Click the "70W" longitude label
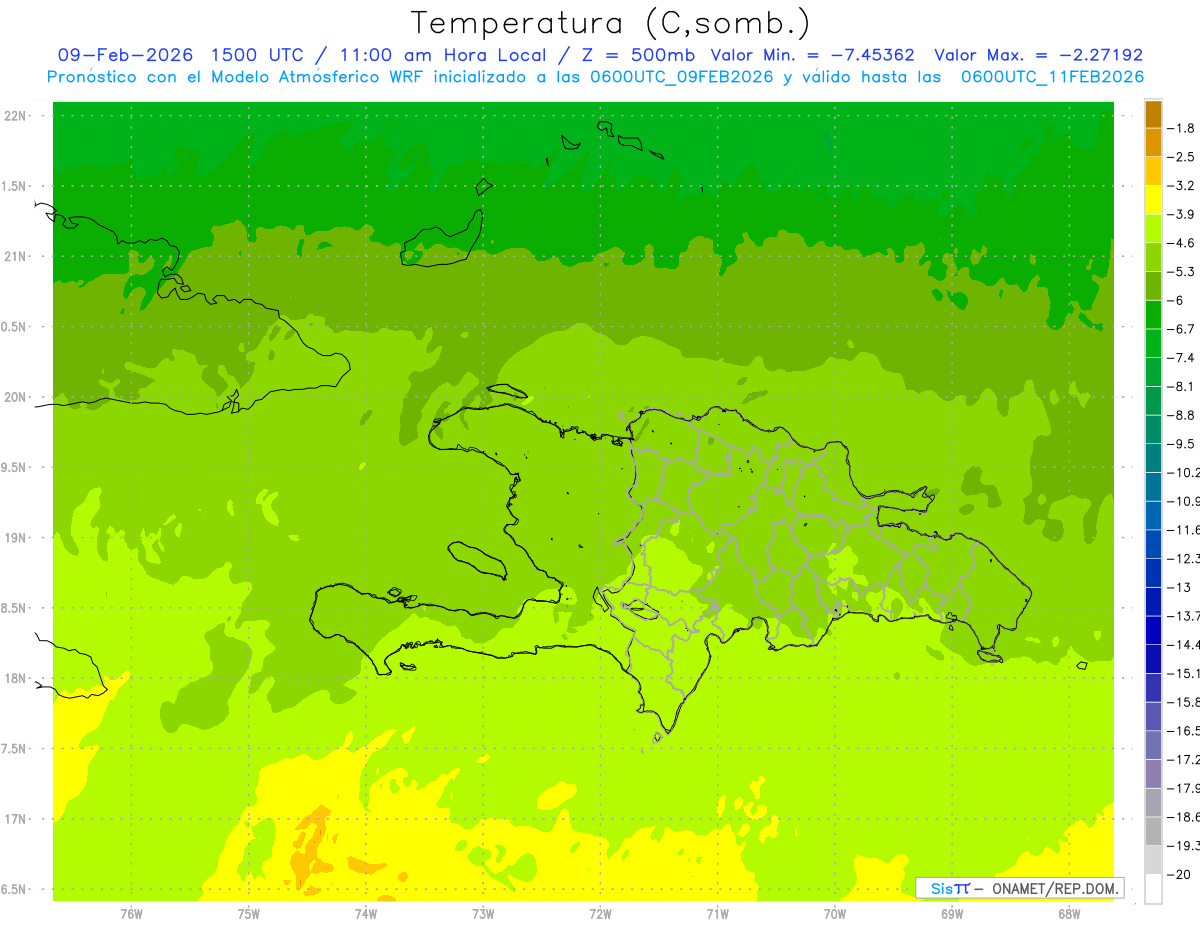This screenshot has width=1200, height=927. point(835,914)
